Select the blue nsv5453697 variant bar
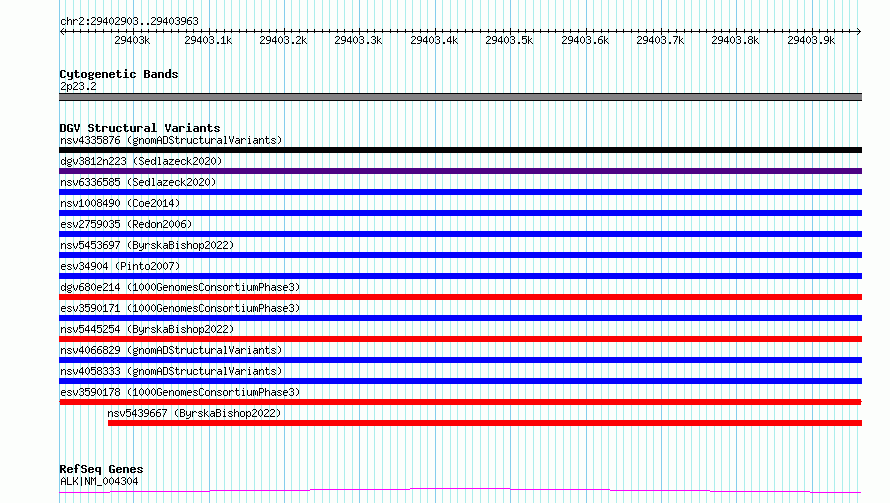This screenshot has width=890, height=503. [x=460, y=255]
